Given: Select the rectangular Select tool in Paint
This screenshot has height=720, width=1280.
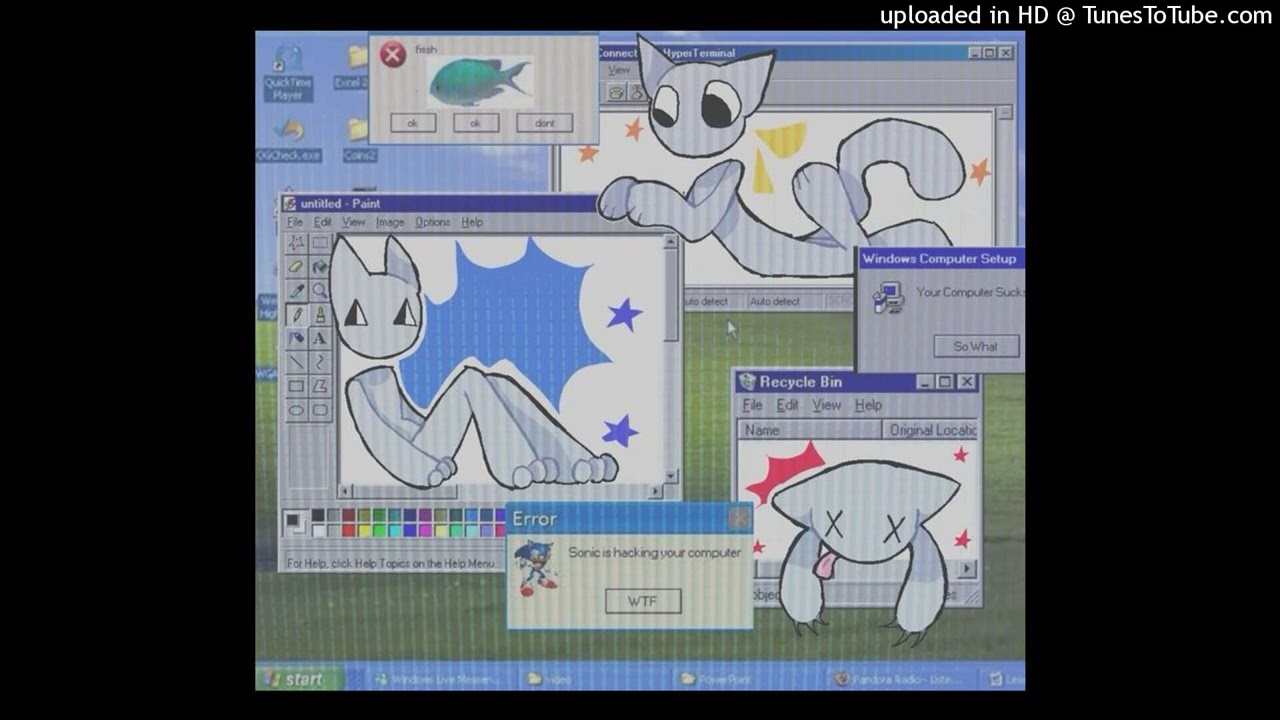Looking at the screenshot, I should click(x=319, y=243).
